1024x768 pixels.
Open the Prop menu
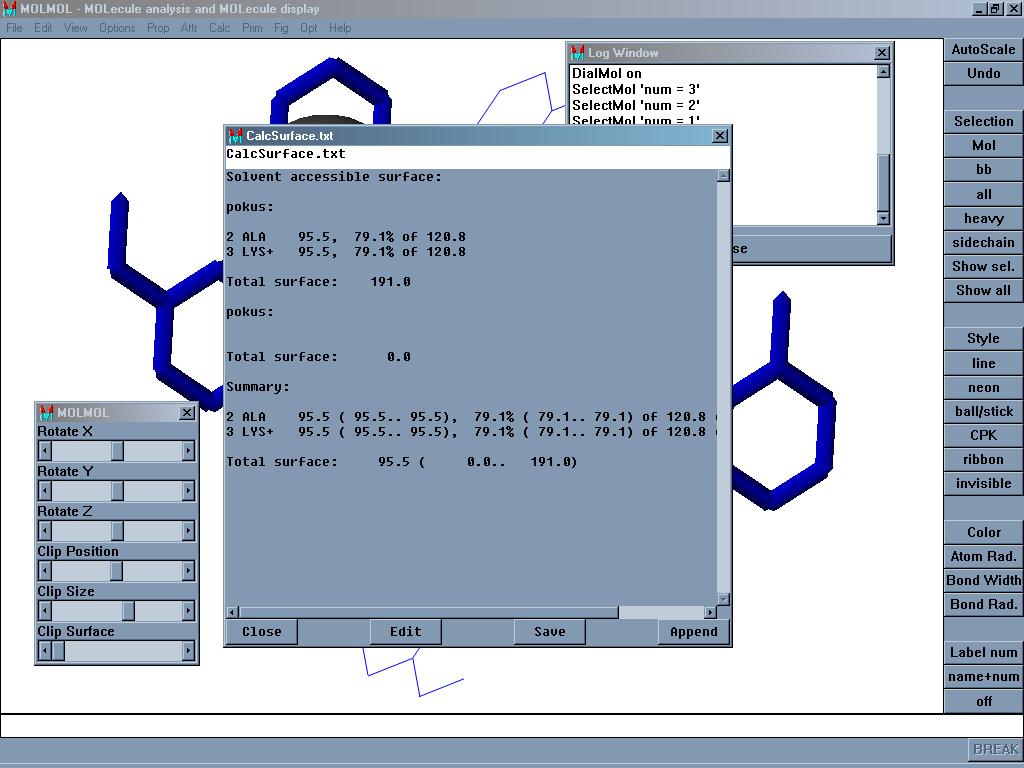click(157, 28)
